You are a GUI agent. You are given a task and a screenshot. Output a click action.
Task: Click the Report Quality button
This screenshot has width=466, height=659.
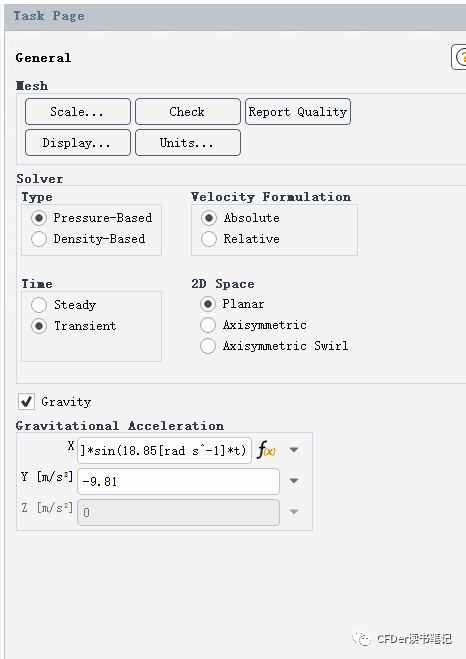(298, 112)
